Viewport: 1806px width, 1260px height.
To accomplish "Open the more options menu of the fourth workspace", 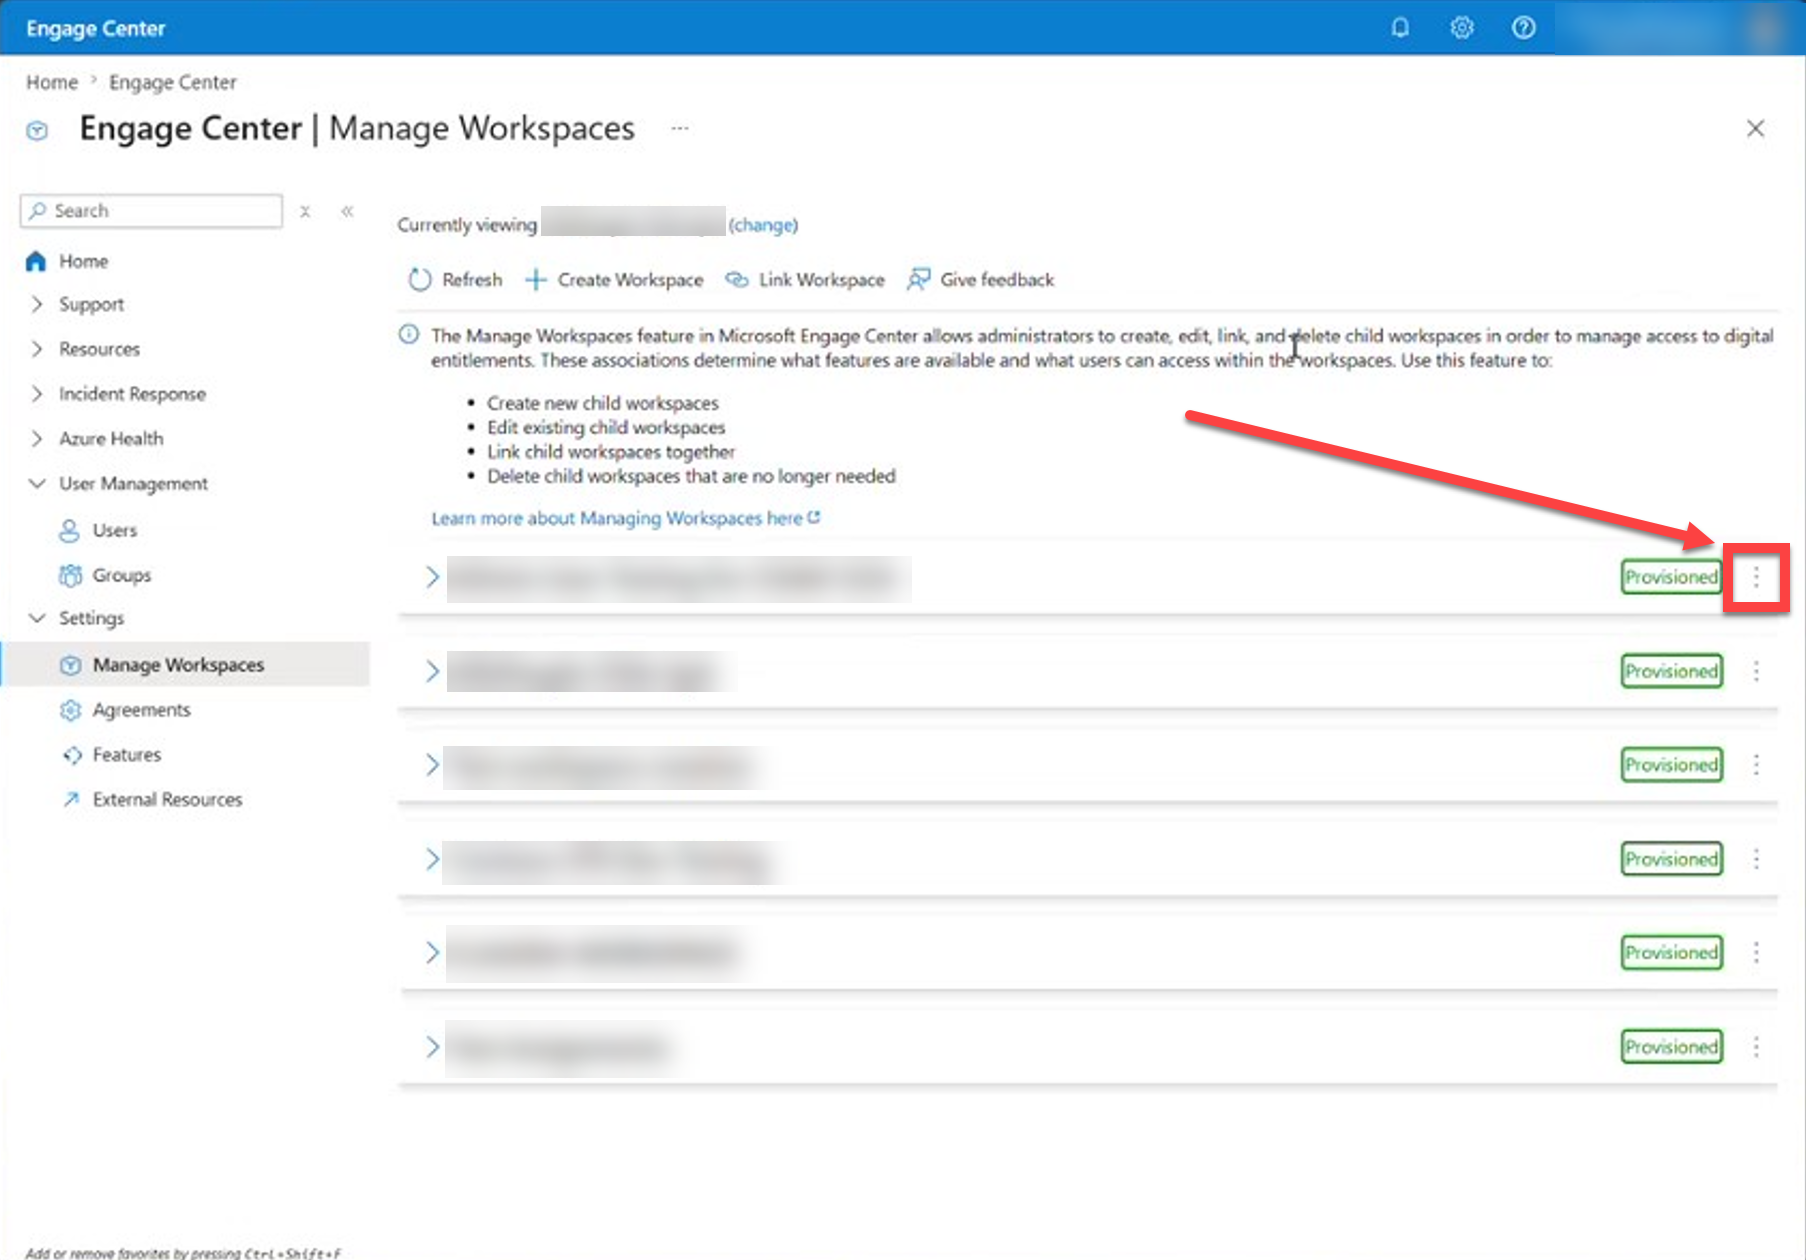I will (1756, 859).
